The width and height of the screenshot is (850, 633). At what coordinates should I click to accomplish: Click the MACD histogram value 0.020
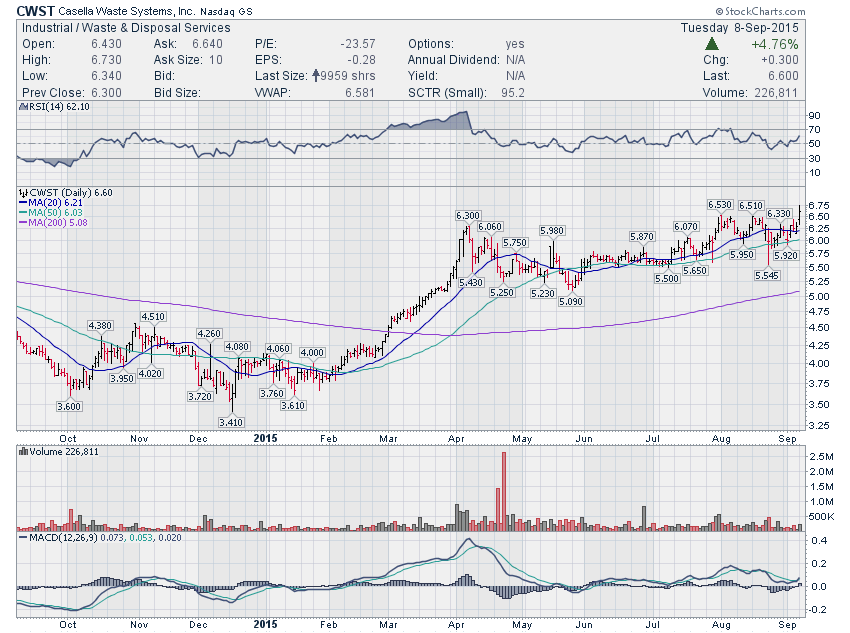tap(170, 538)
